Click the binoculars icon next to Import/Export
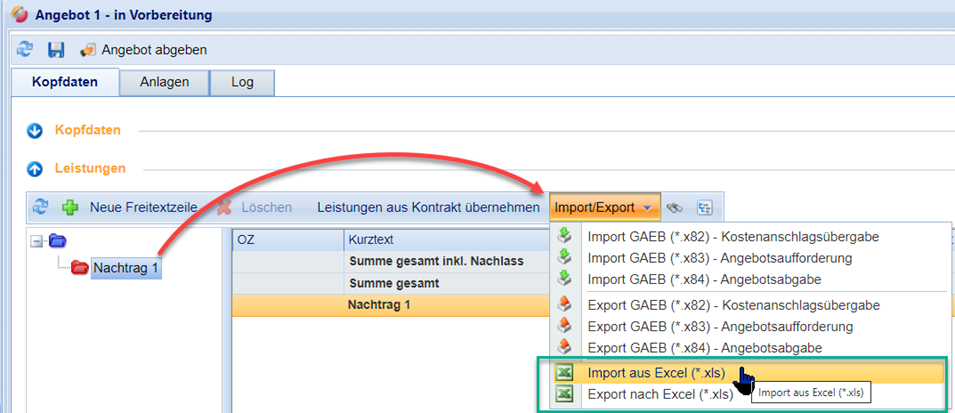955x413 pixels. point(676,207)
